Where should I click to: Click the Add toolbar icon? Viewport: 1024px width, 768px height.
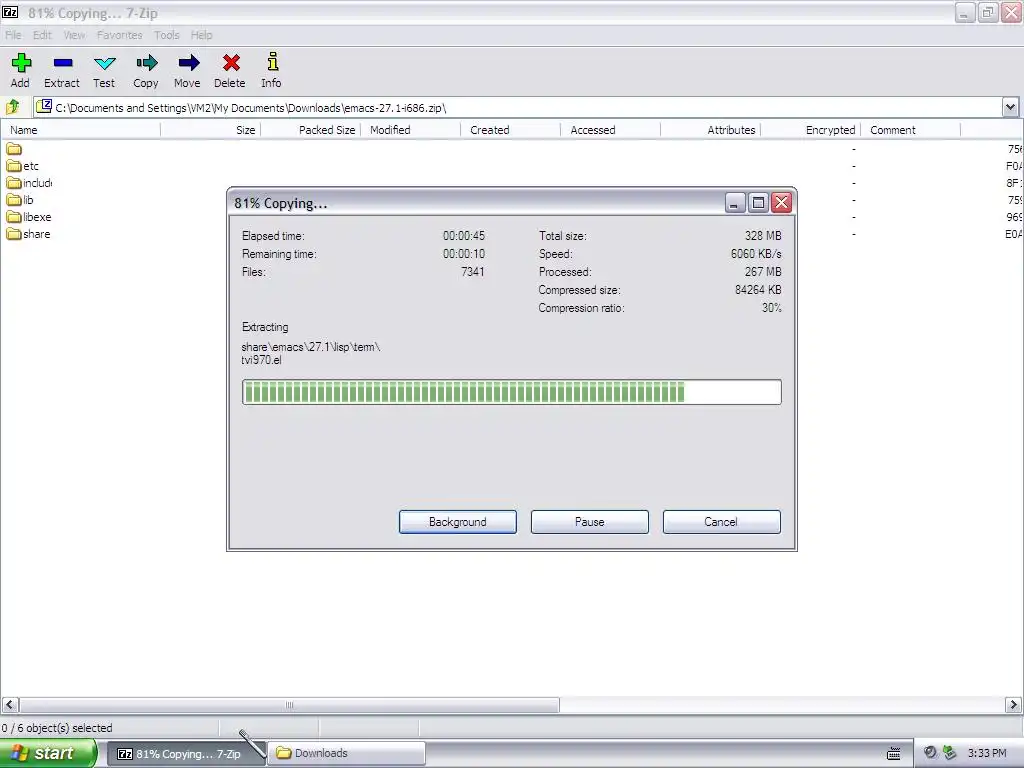point(21,63)
